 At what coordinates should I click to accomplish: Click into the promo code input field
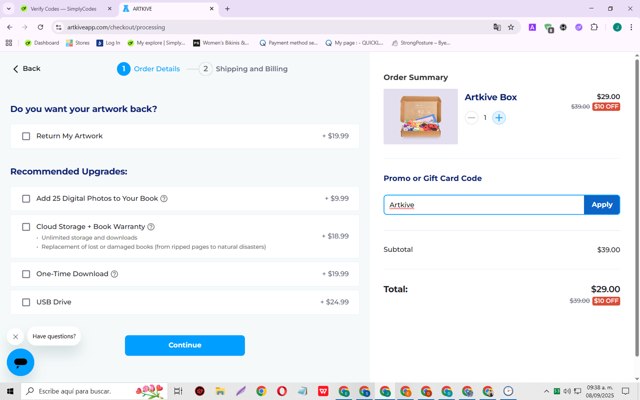pyautogui.click(x=484, y=205)
